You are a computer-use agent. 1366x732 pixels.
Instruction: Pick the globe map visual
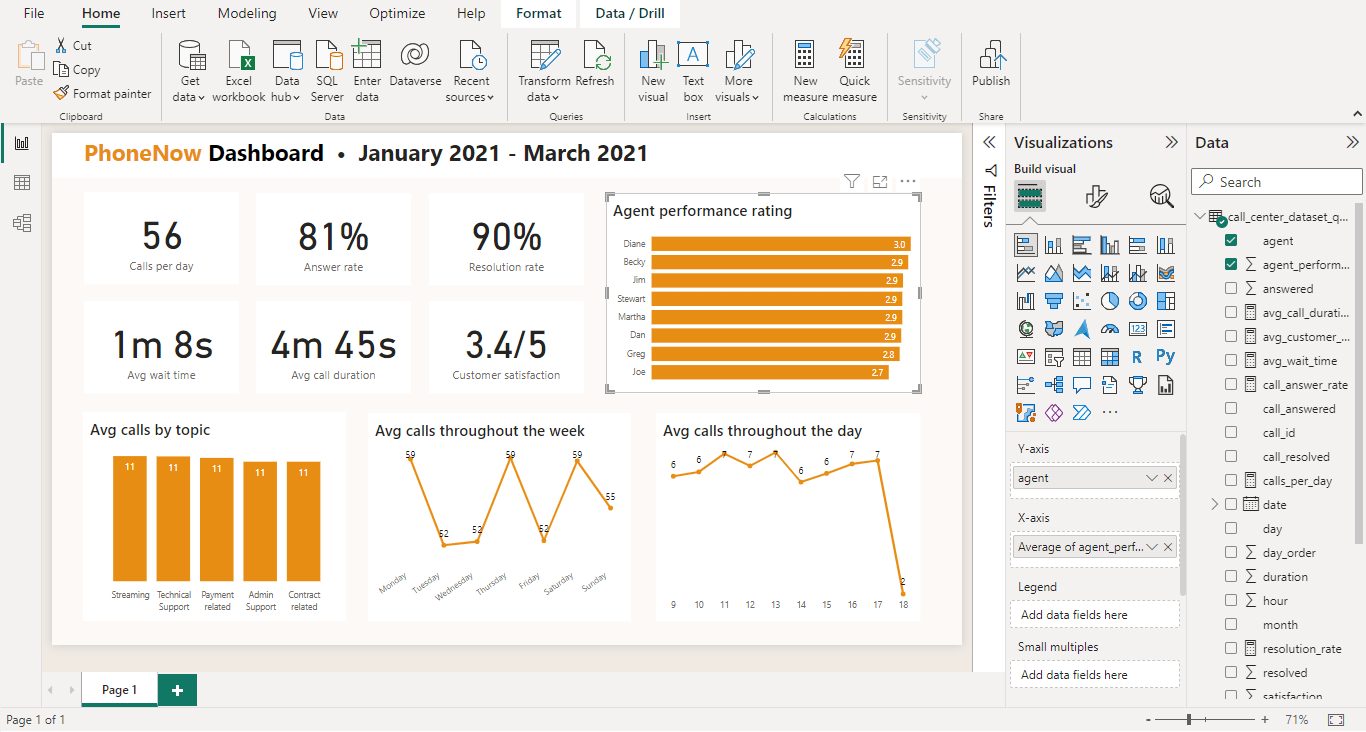(1026, 328)
